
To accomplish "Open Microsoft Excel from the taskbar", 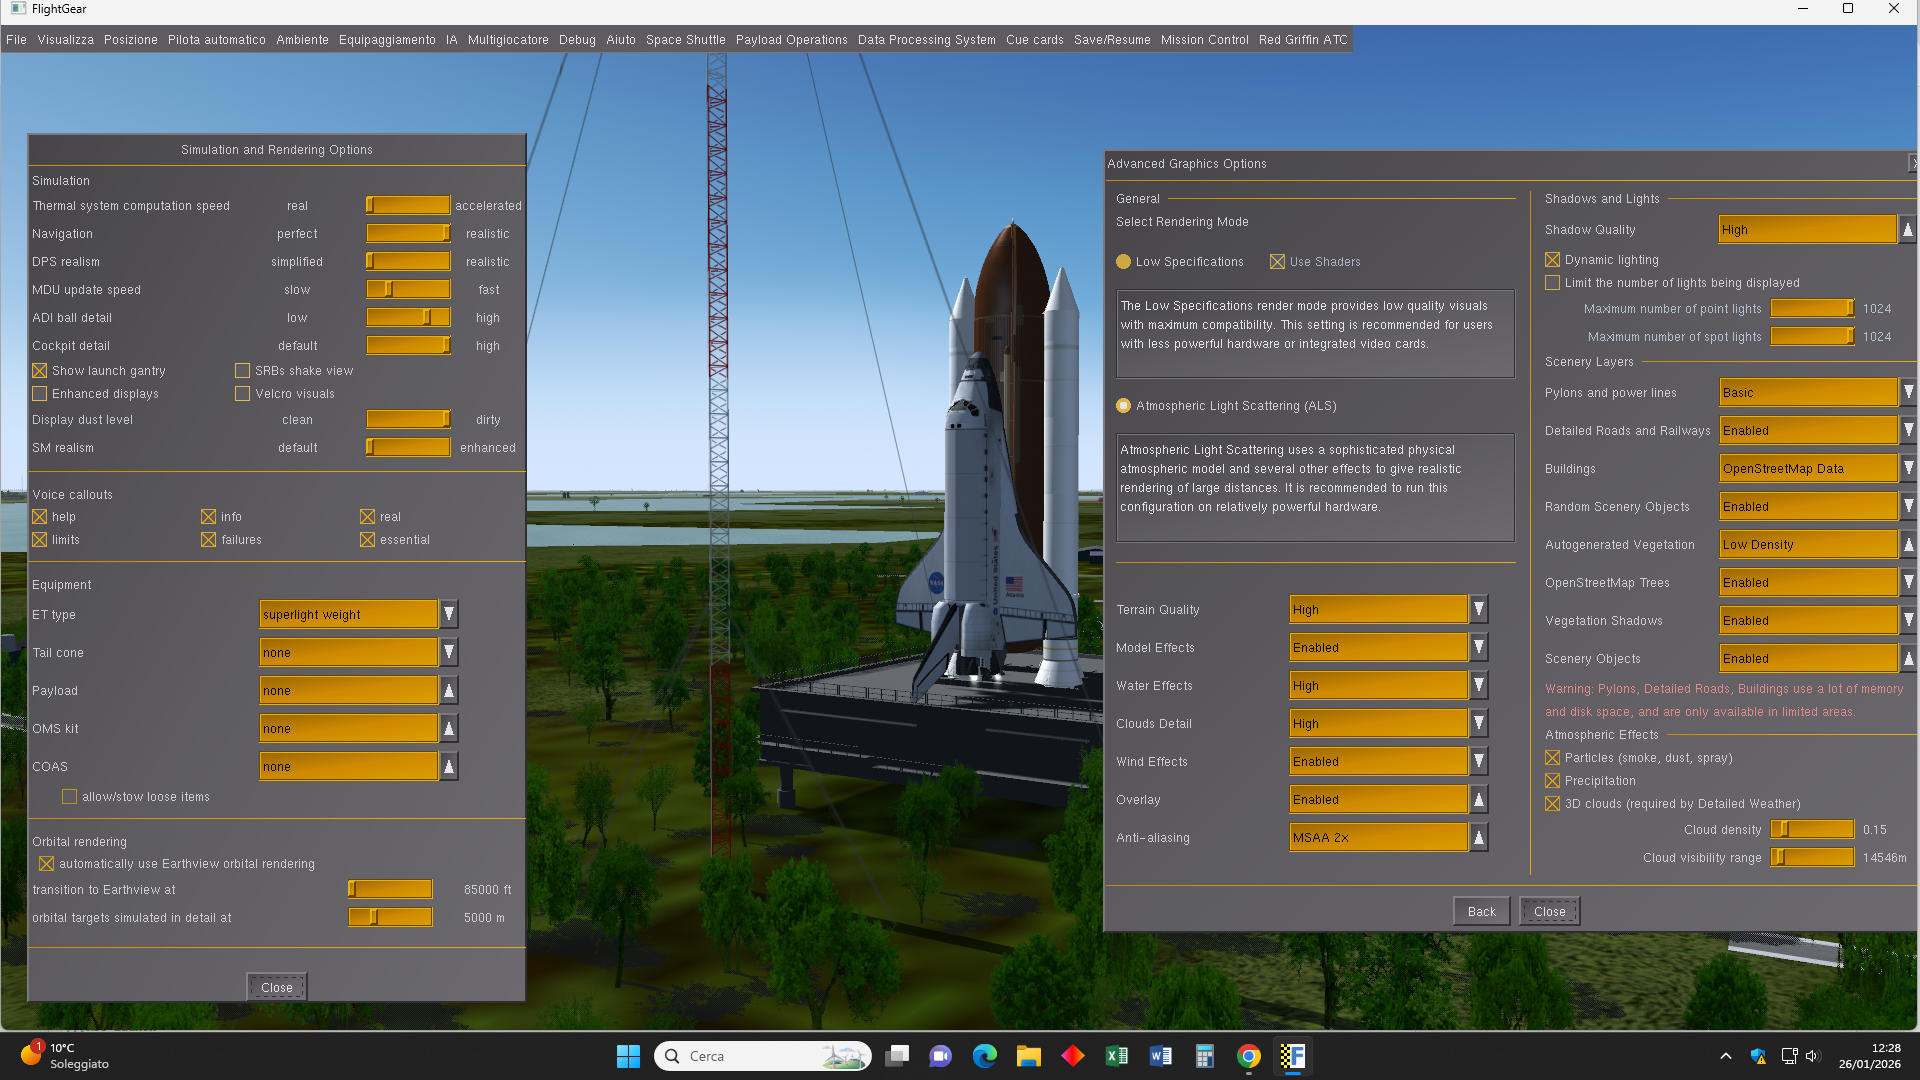I will pos(1116,1056).
